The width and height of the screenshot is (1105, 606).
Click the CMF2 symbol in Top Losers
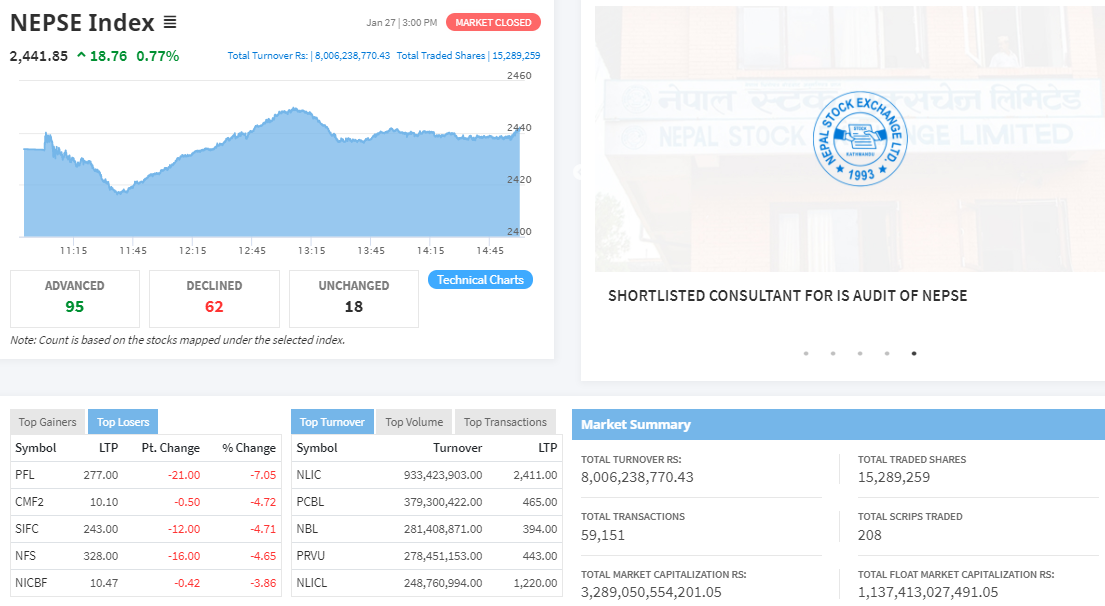pos(30,502)
